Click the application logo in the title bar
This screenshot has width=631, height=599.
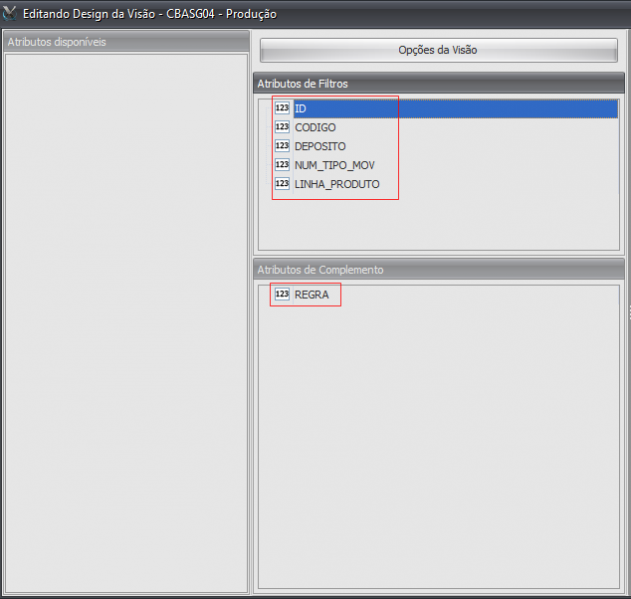pyautogui.click(x=10, y=14)
